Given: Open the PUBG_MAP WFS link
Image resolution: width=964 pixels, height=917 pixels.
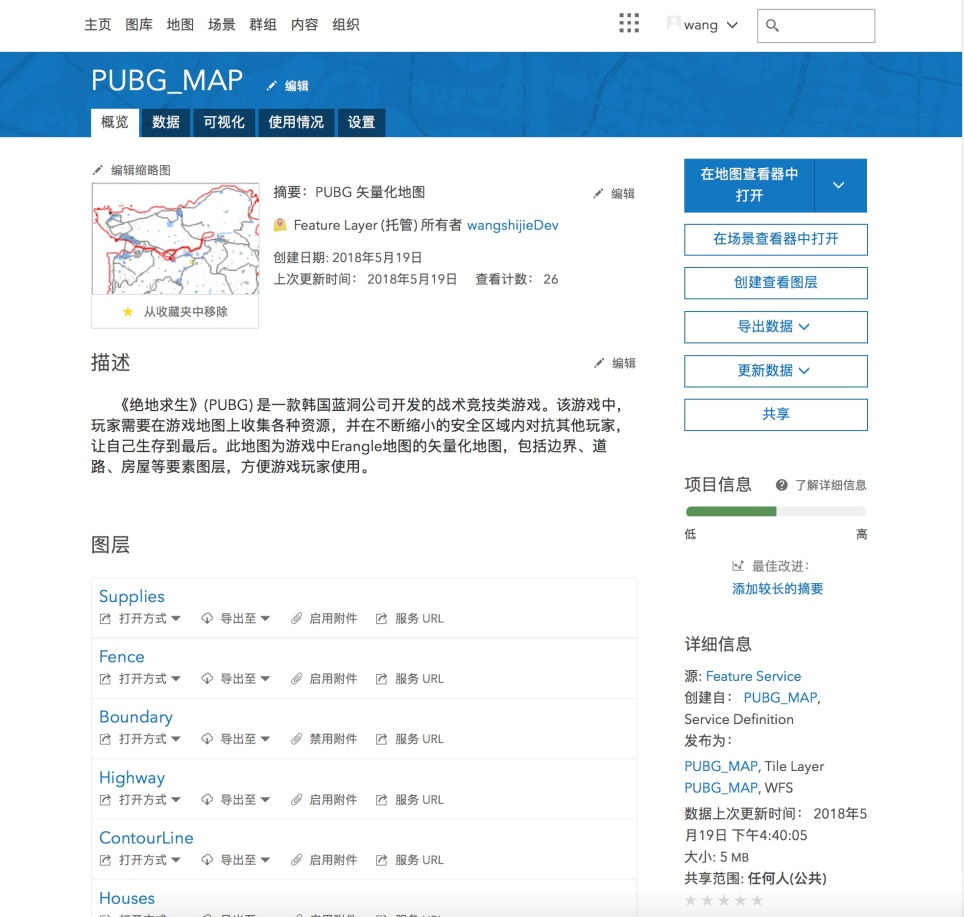Looking at the screenshot, I should [x=721, y=787].
